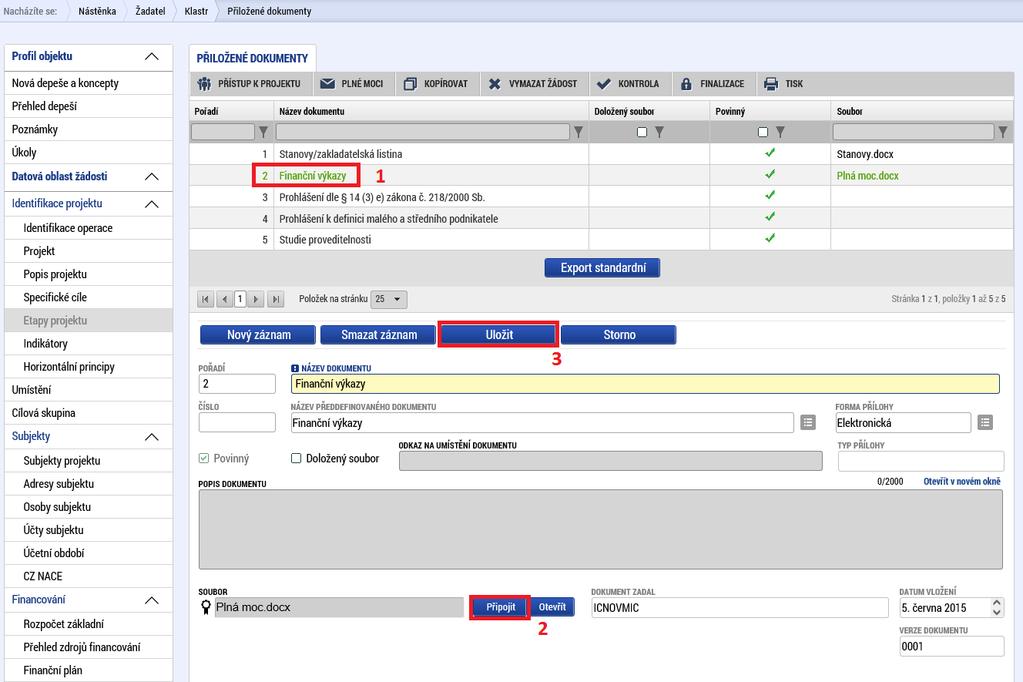The width and height of the screenshot is (1023, 682).
Task: Go to last page of list
Action: pos(276,299)
